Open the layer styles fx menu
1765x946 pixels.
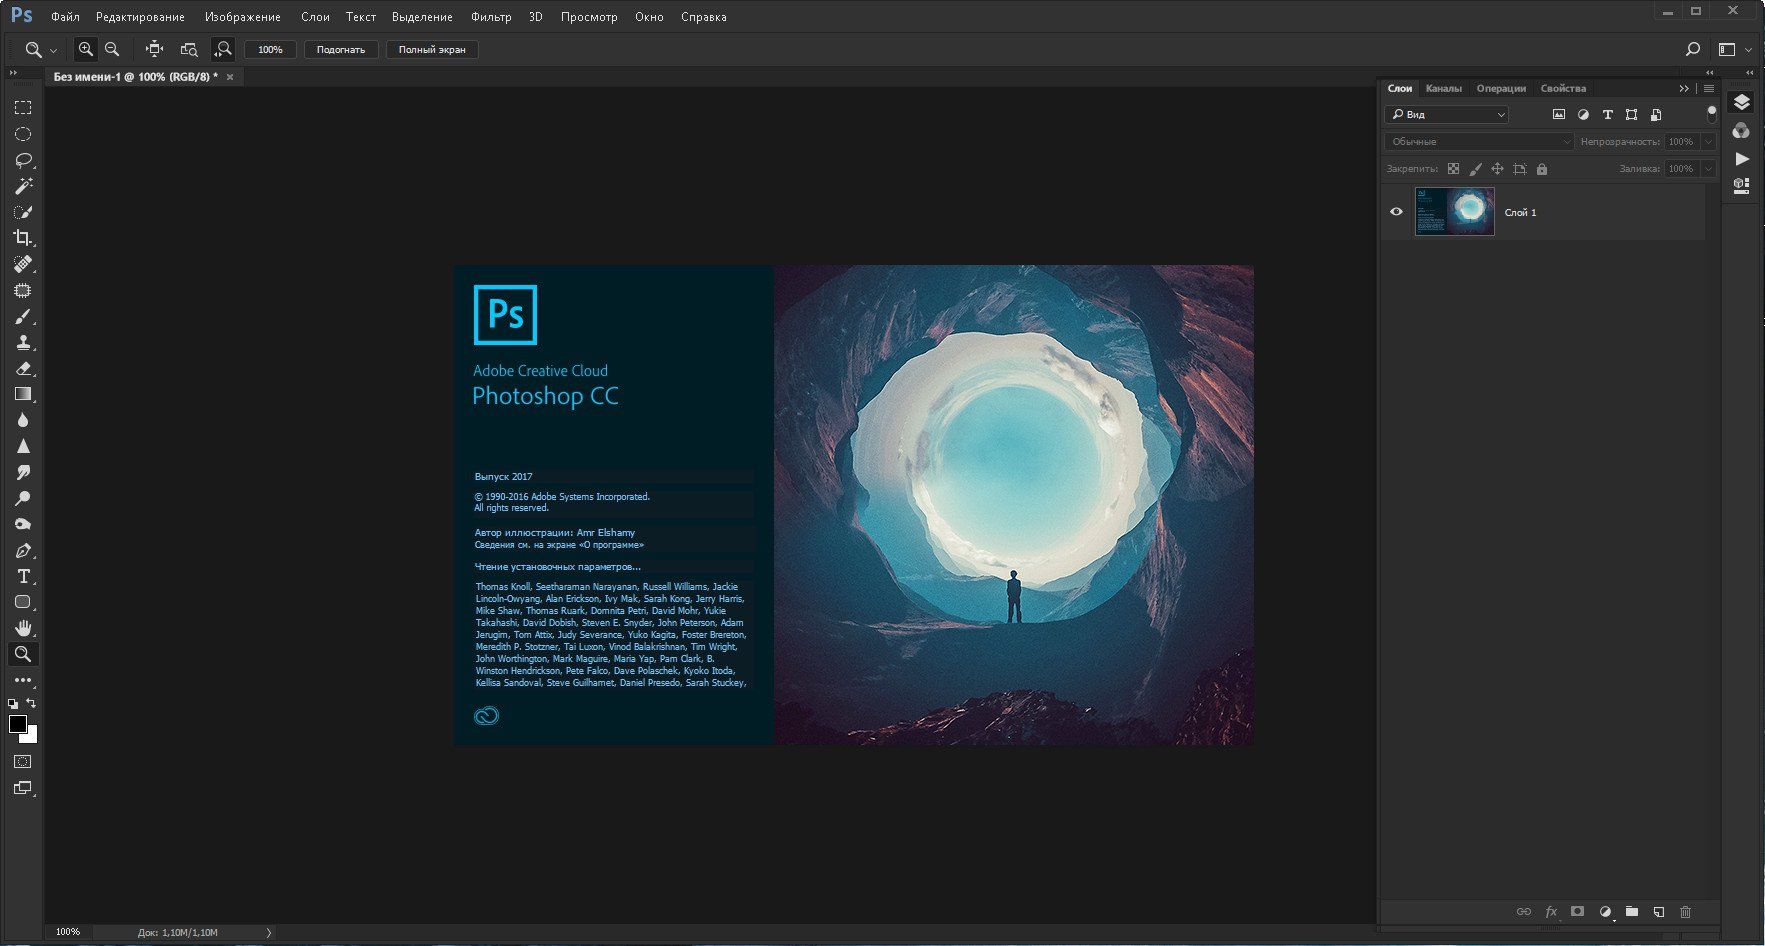1551,911
